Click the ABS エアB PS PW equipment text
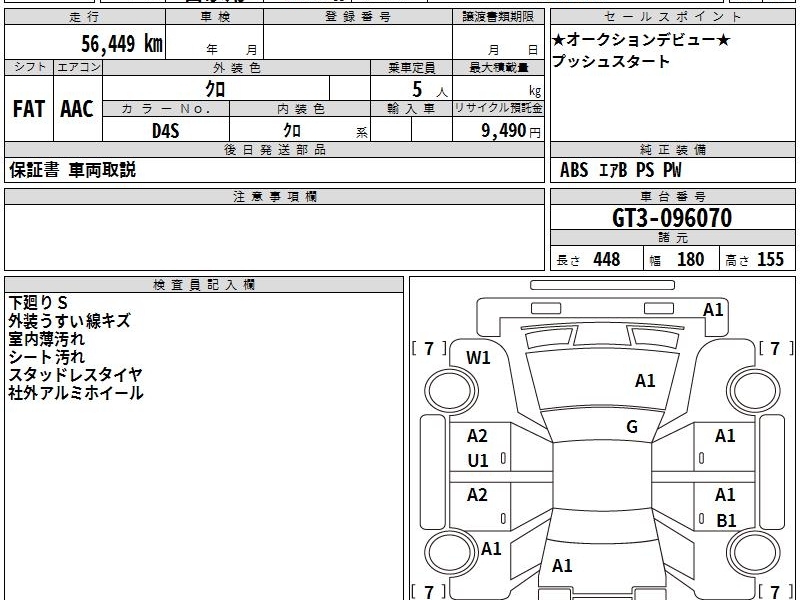The width and height of the screenshot is (800, 600). tap(620, 170)
